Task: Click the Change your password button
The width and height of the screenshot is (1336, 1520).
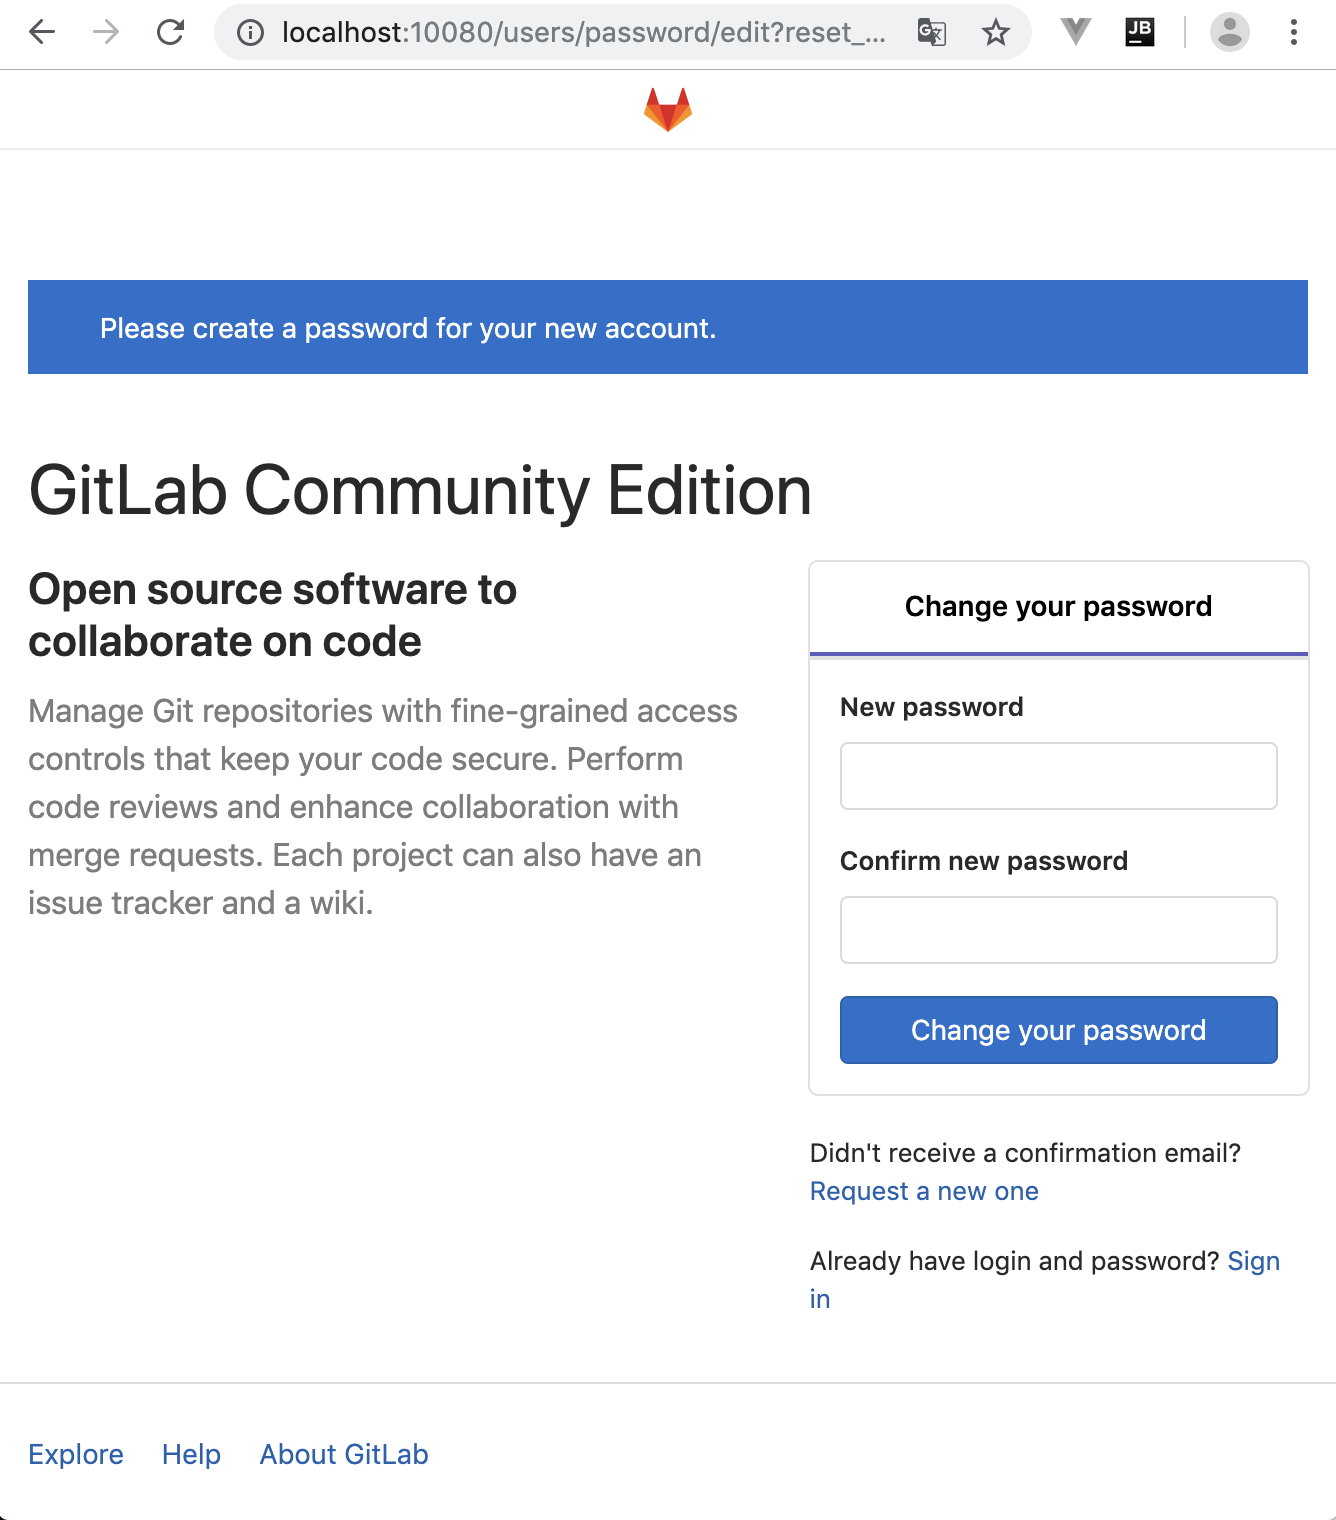Action: pyautogui.click(x=1059, y=1030)
